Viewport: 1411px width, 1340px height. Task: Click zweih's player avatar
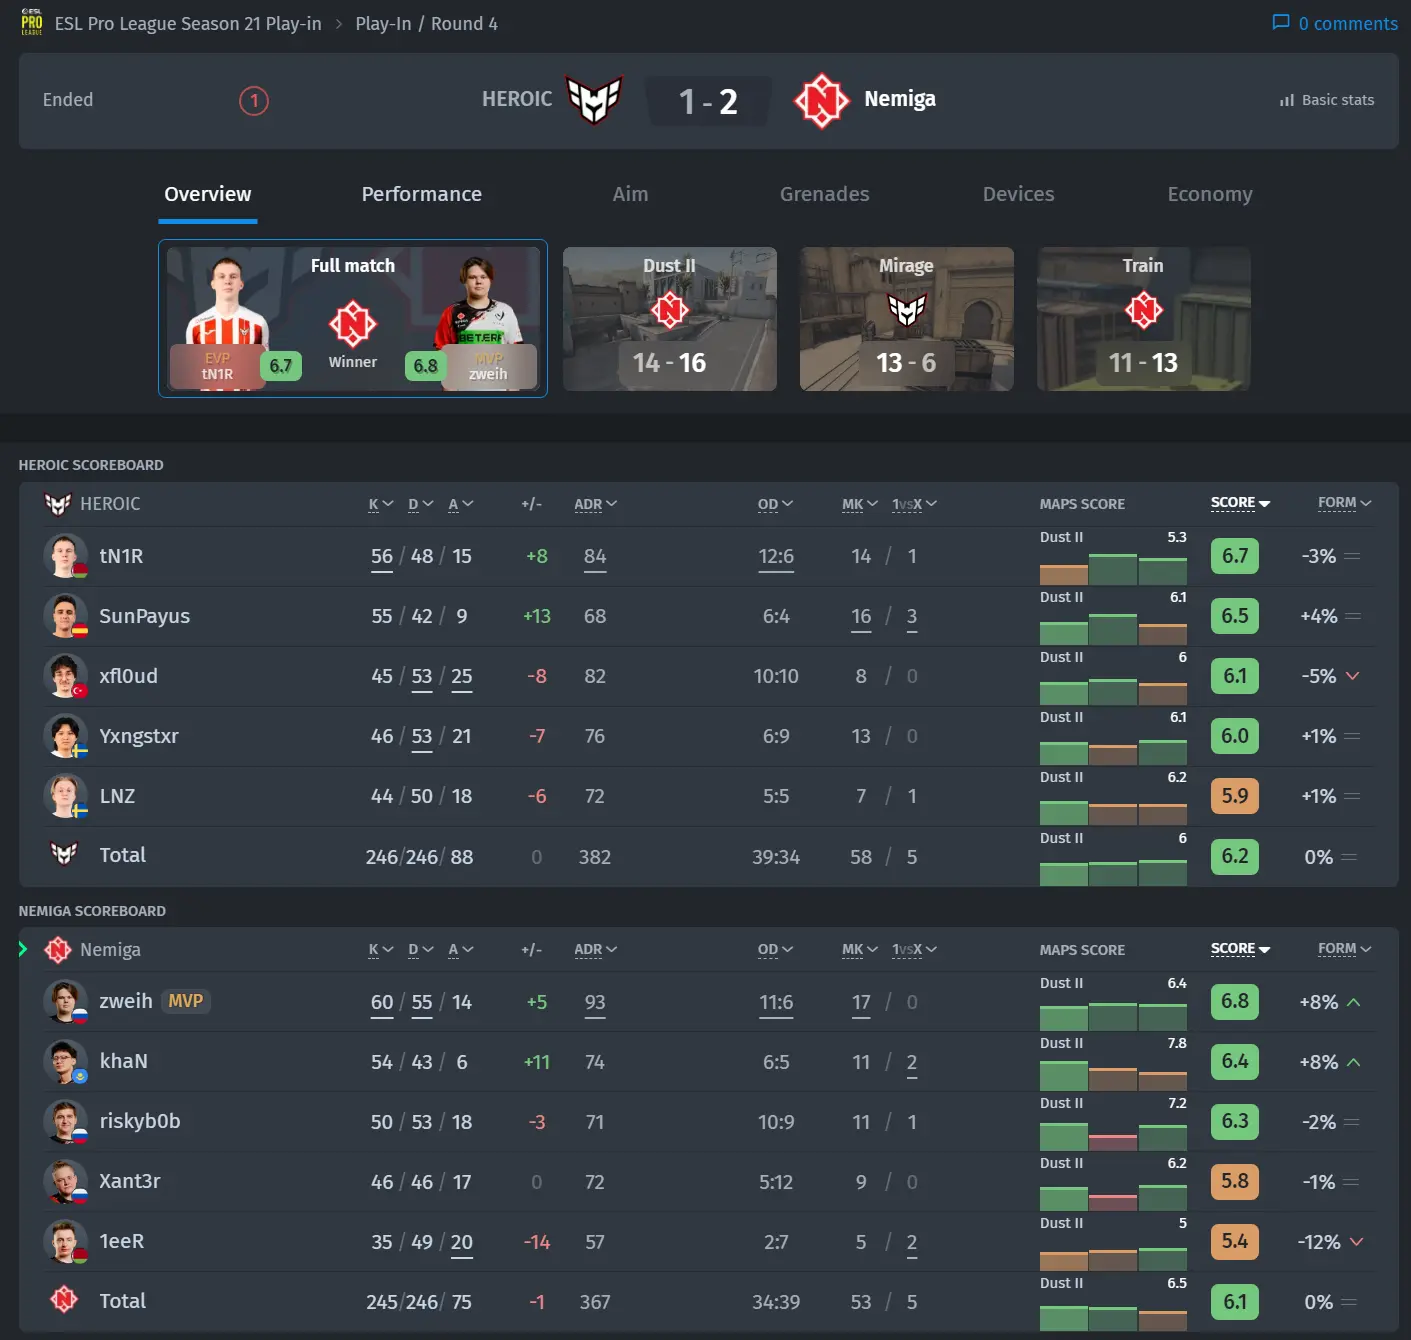coord(65,1001)
